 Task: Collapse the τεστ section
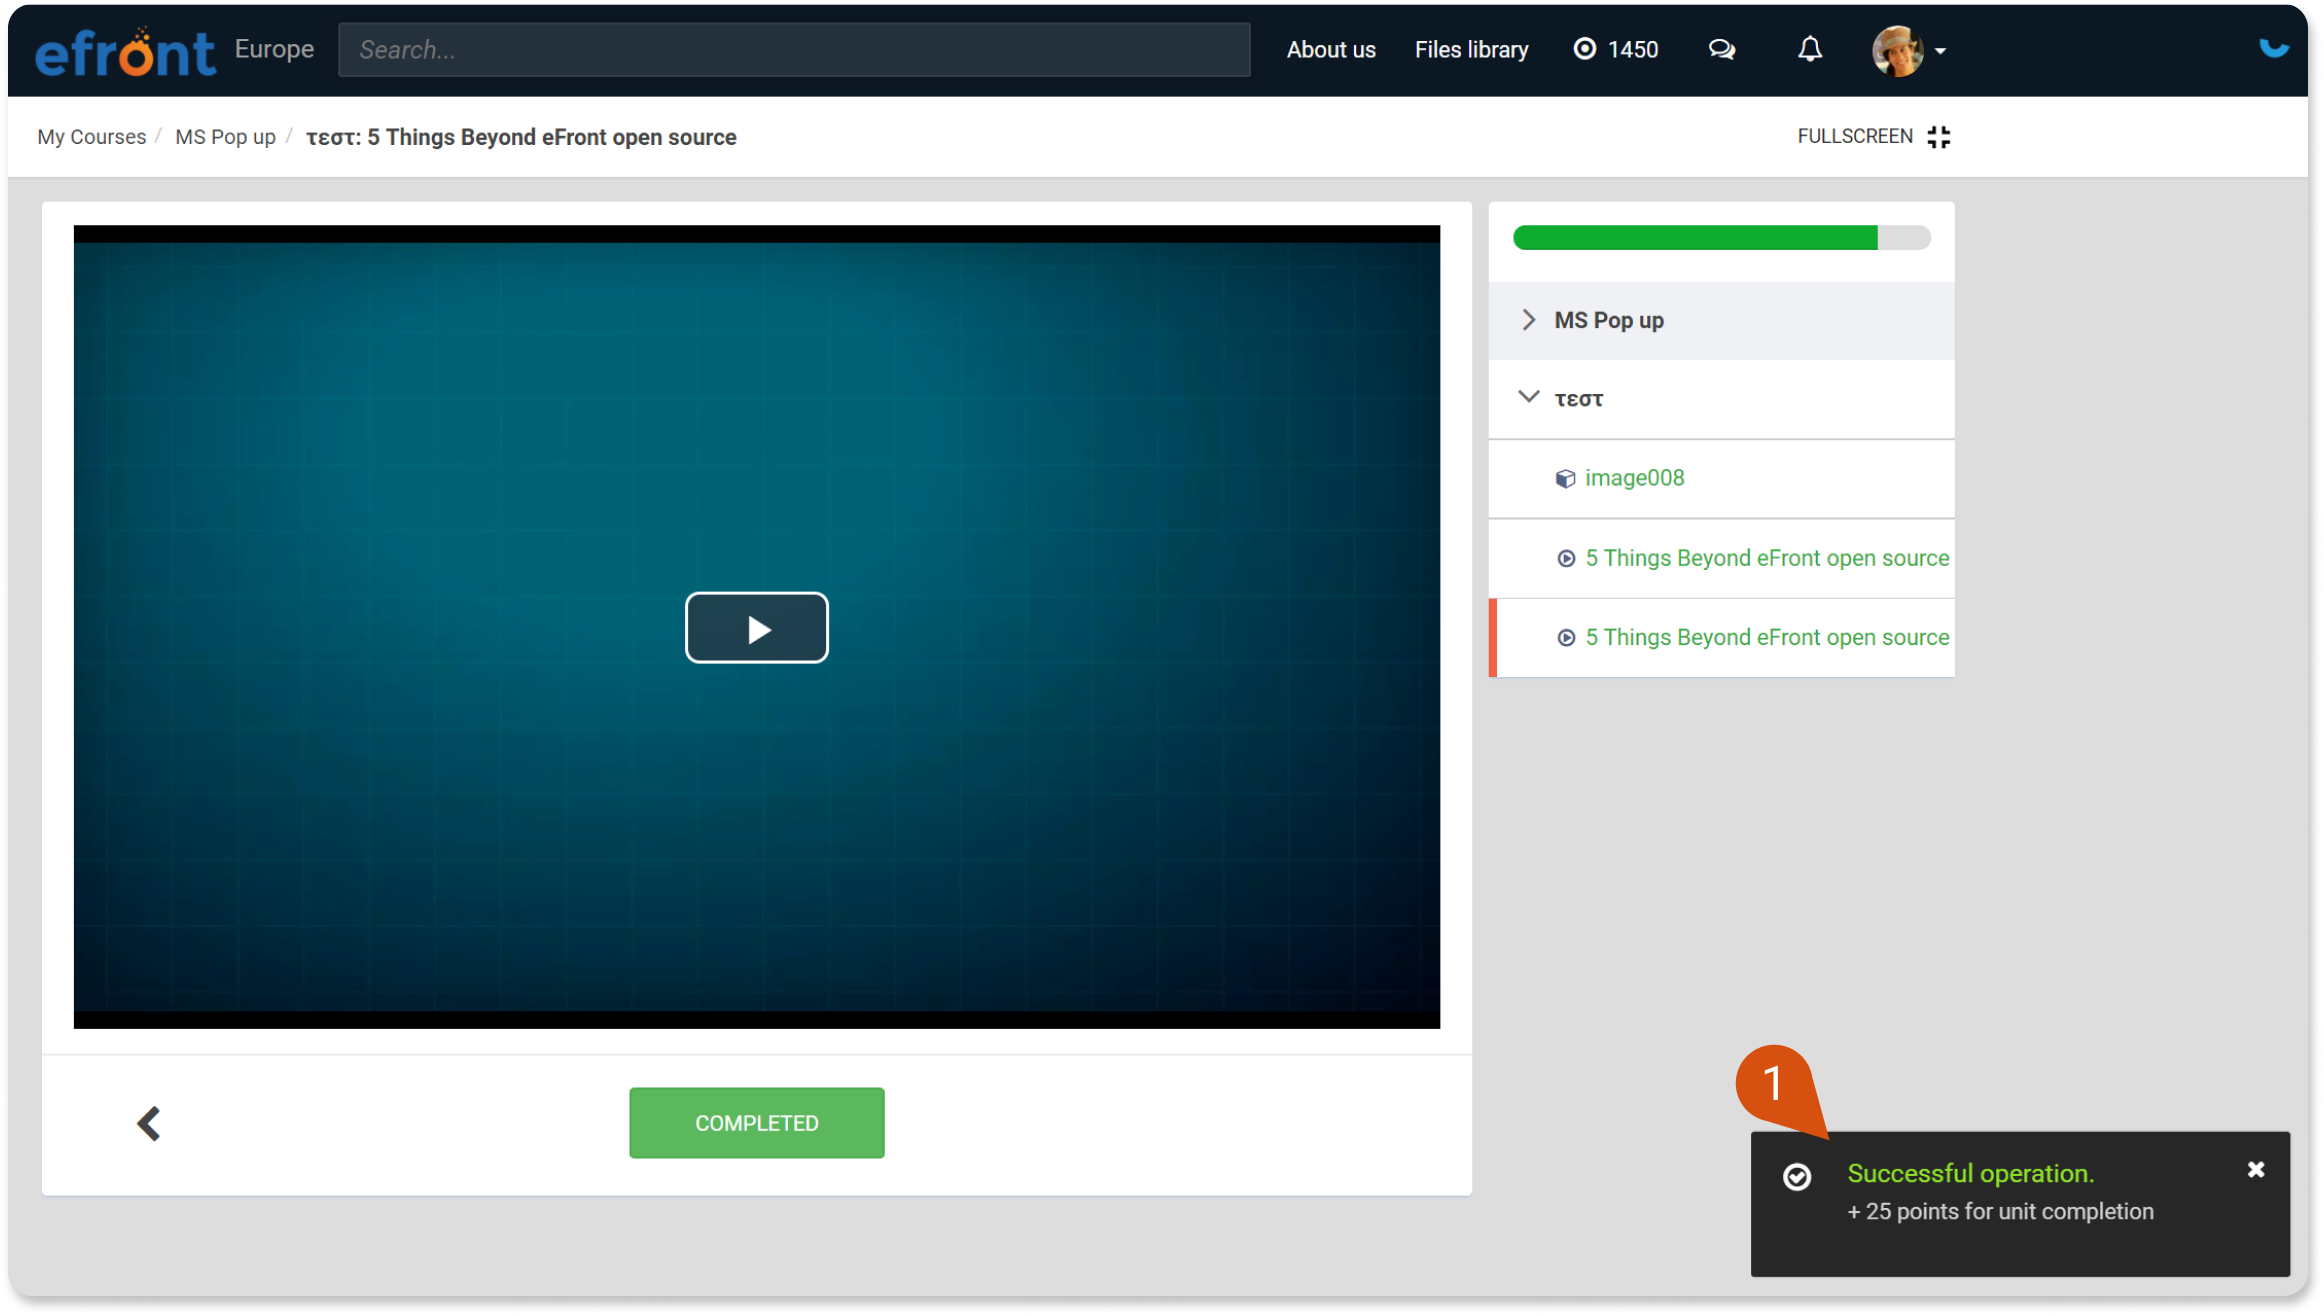(x=1721, y=398)
